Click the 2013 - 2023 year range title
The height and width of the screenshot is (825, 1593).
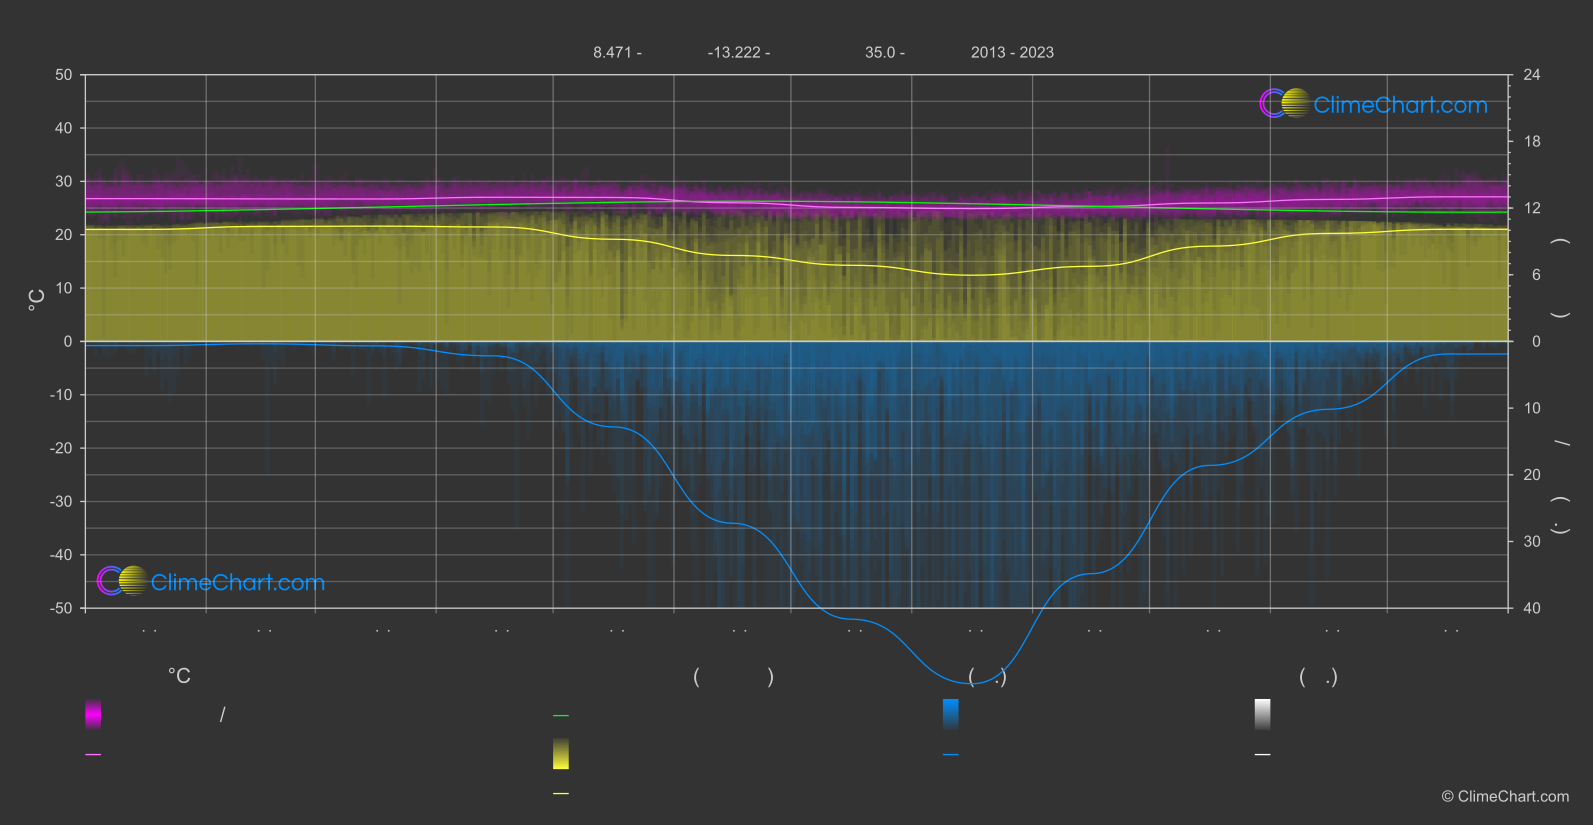point(1012,53)
